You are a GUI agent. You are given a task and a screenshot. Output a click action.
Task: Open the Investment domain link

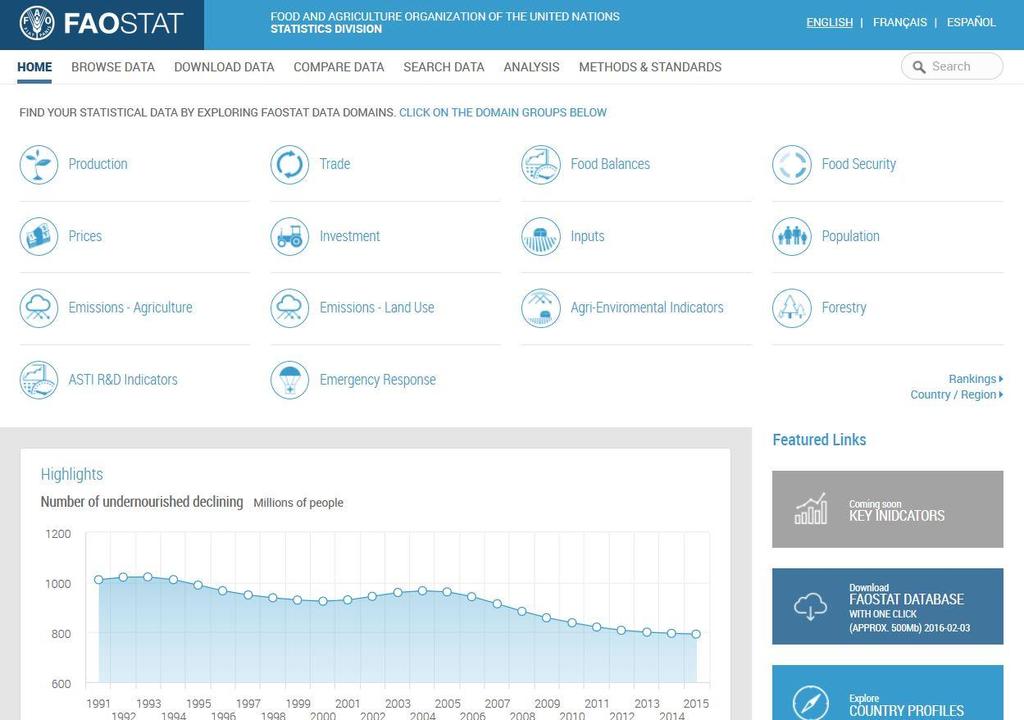[349, 236]
